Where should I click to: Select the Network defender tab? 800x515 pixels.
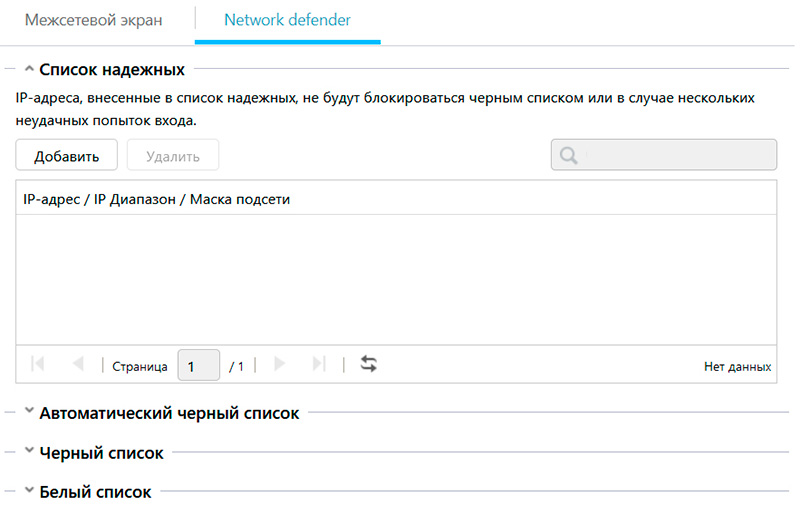point(287,20)
